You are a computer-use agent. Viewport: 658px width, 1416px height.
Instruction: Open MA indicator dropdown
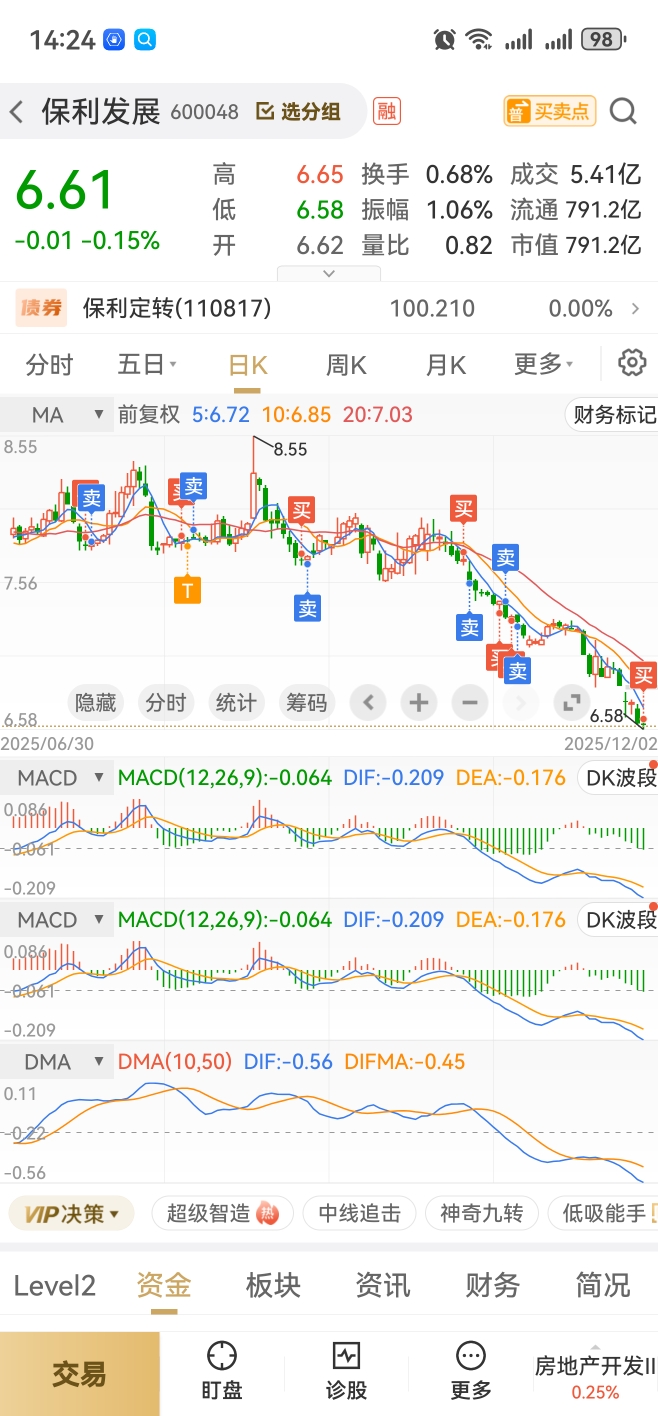click(56, 414)
